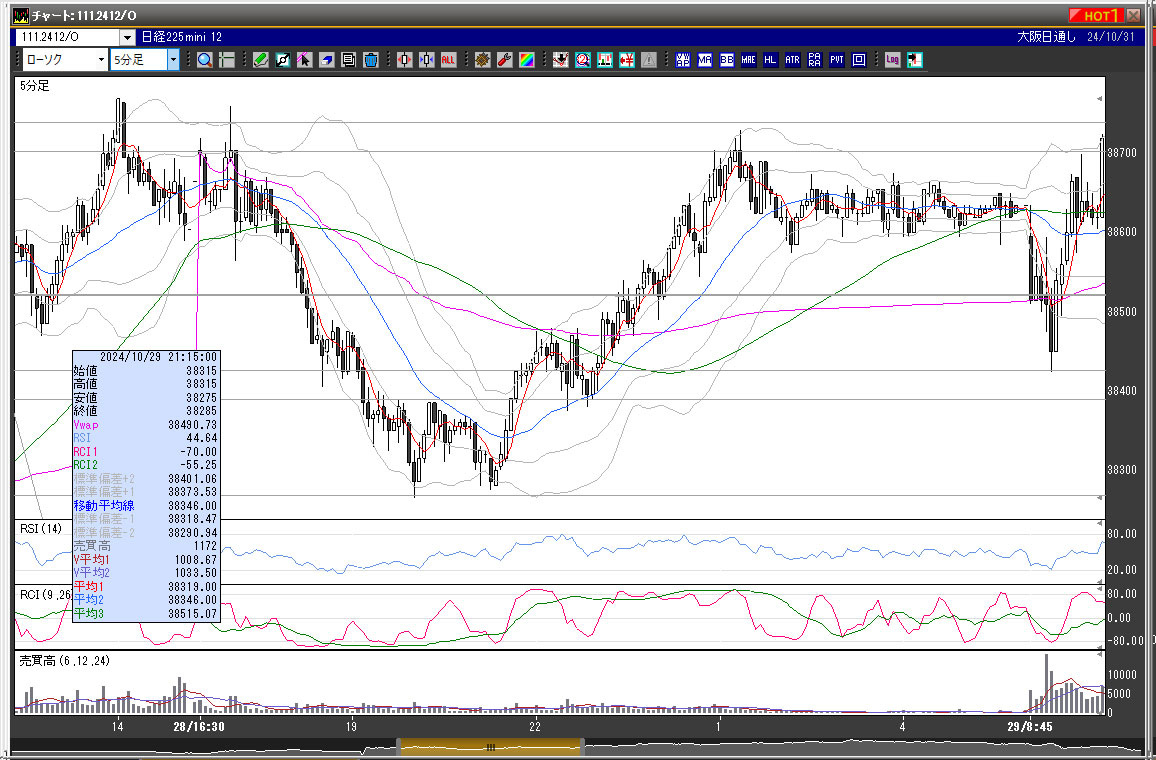The height and width of the screenshot is (760, 1156).
Task: Select the crosshair cursor tool icon
Action: 226,60
